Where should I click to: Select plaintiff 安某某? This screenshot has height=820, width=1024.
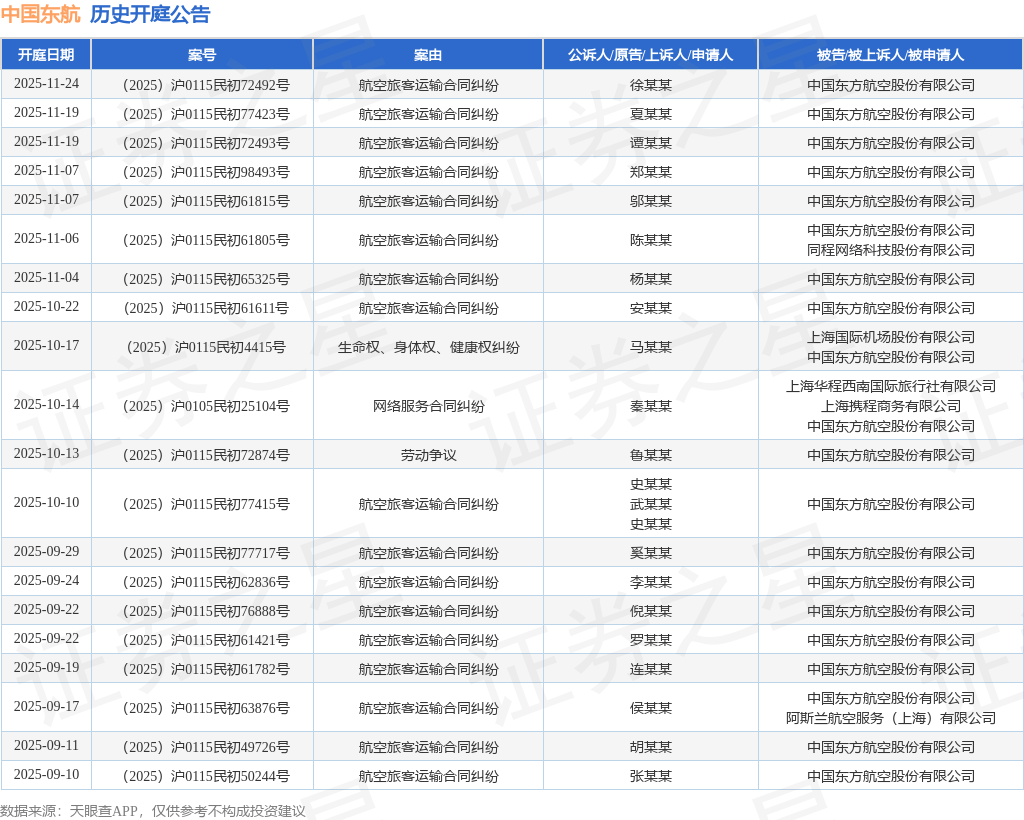tap(650, 308)
